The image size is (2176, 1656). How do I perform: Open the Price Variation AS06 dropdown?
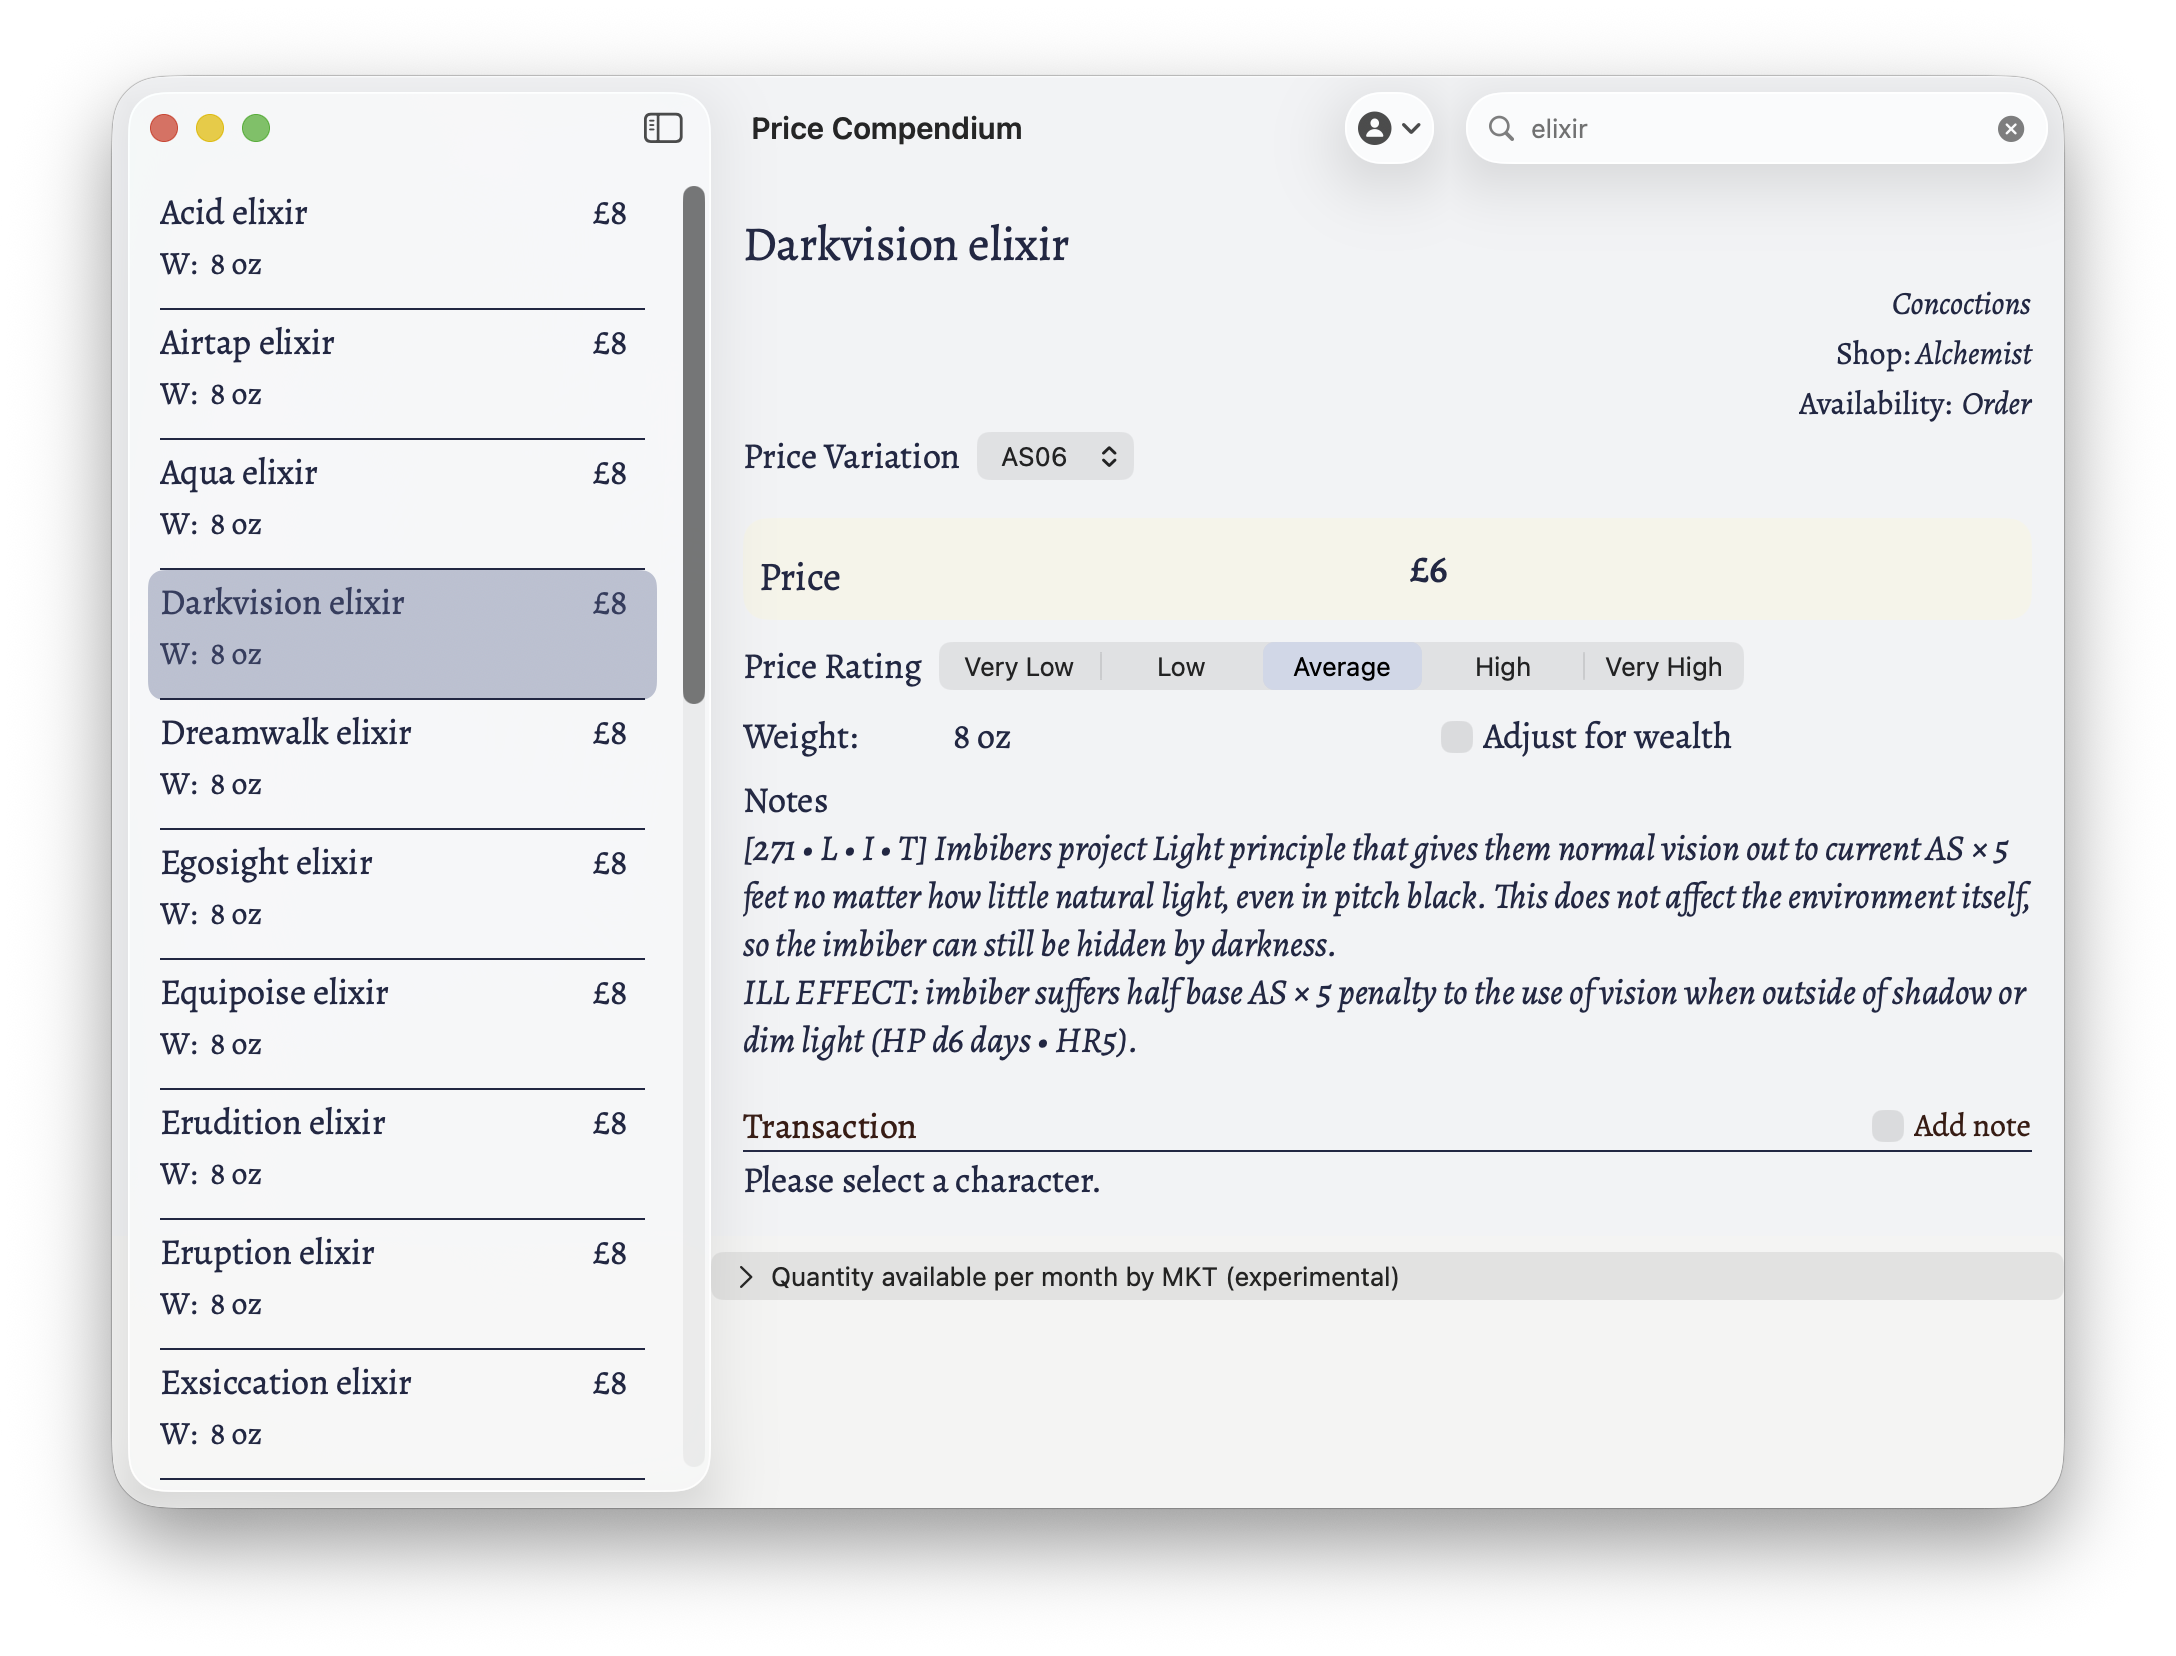tap(1055, 457)
